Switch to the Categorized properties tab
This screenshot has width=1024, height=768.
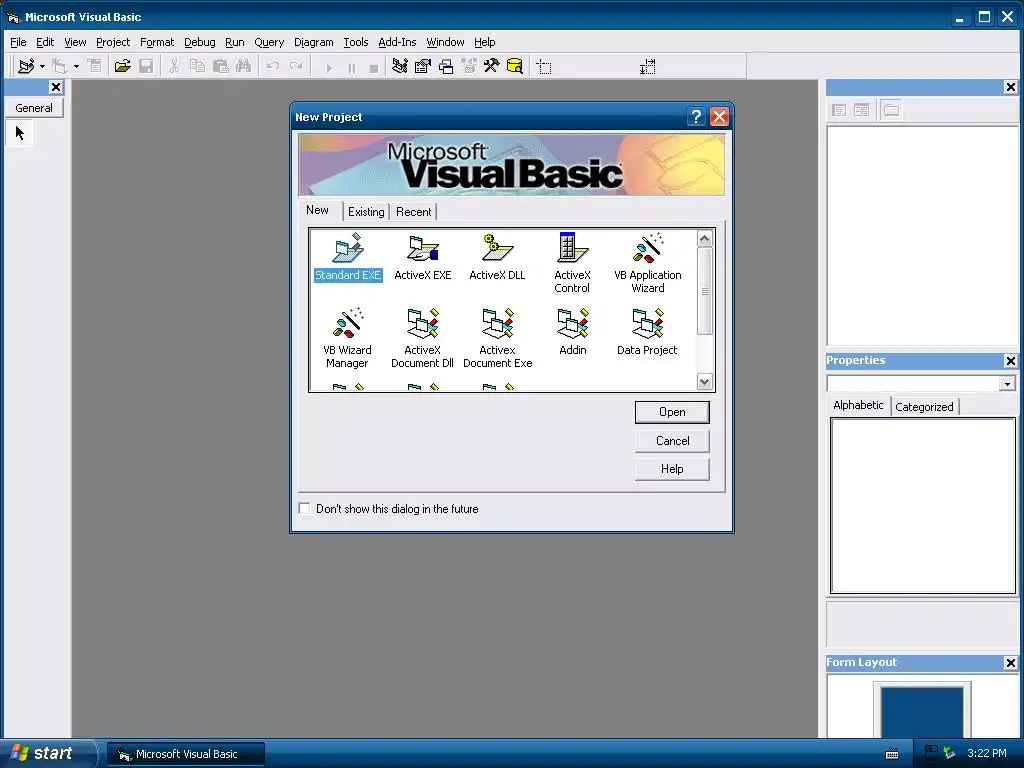coord(924,406)
